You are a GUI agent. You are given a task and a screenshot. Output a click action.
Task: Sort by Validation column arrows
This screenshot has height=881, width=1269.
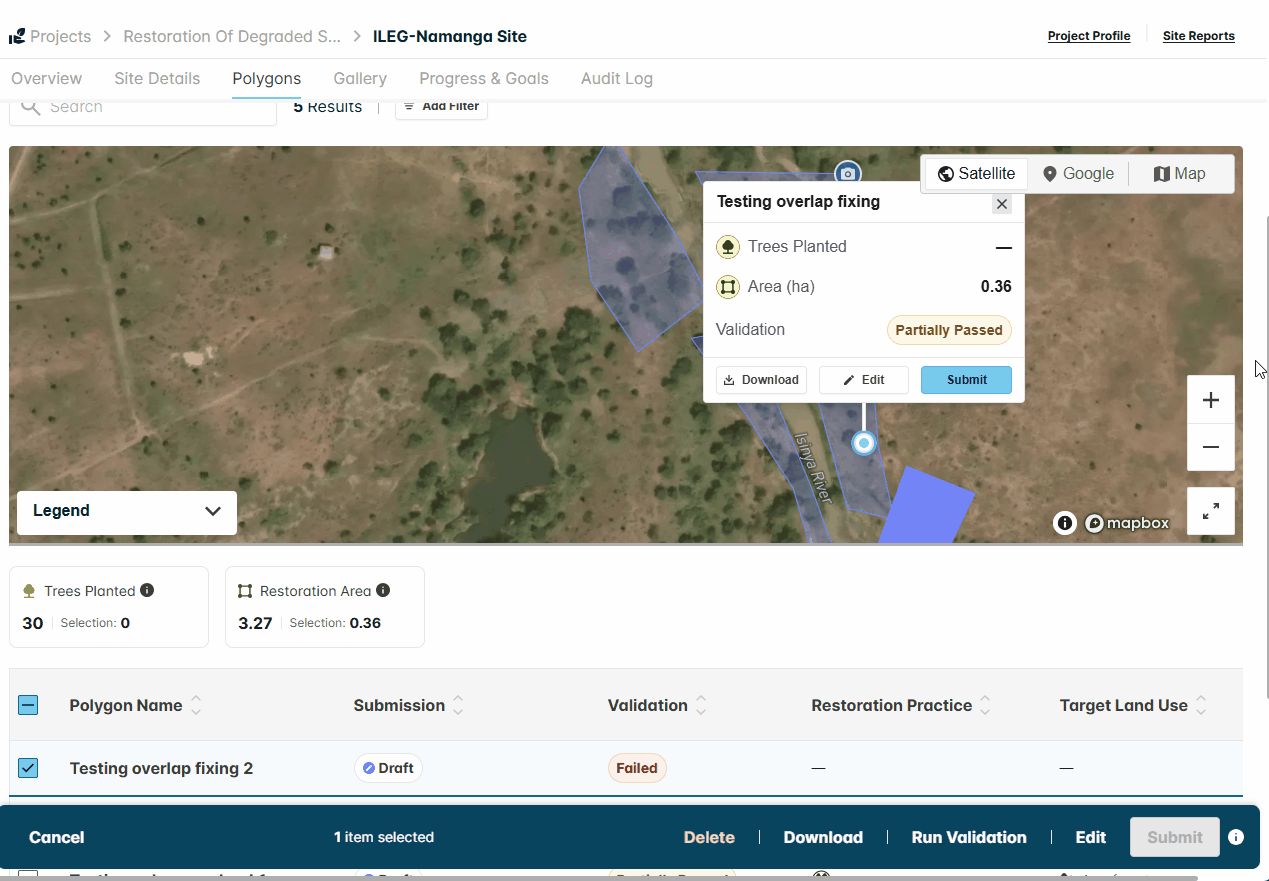click(x=702, y=705)
